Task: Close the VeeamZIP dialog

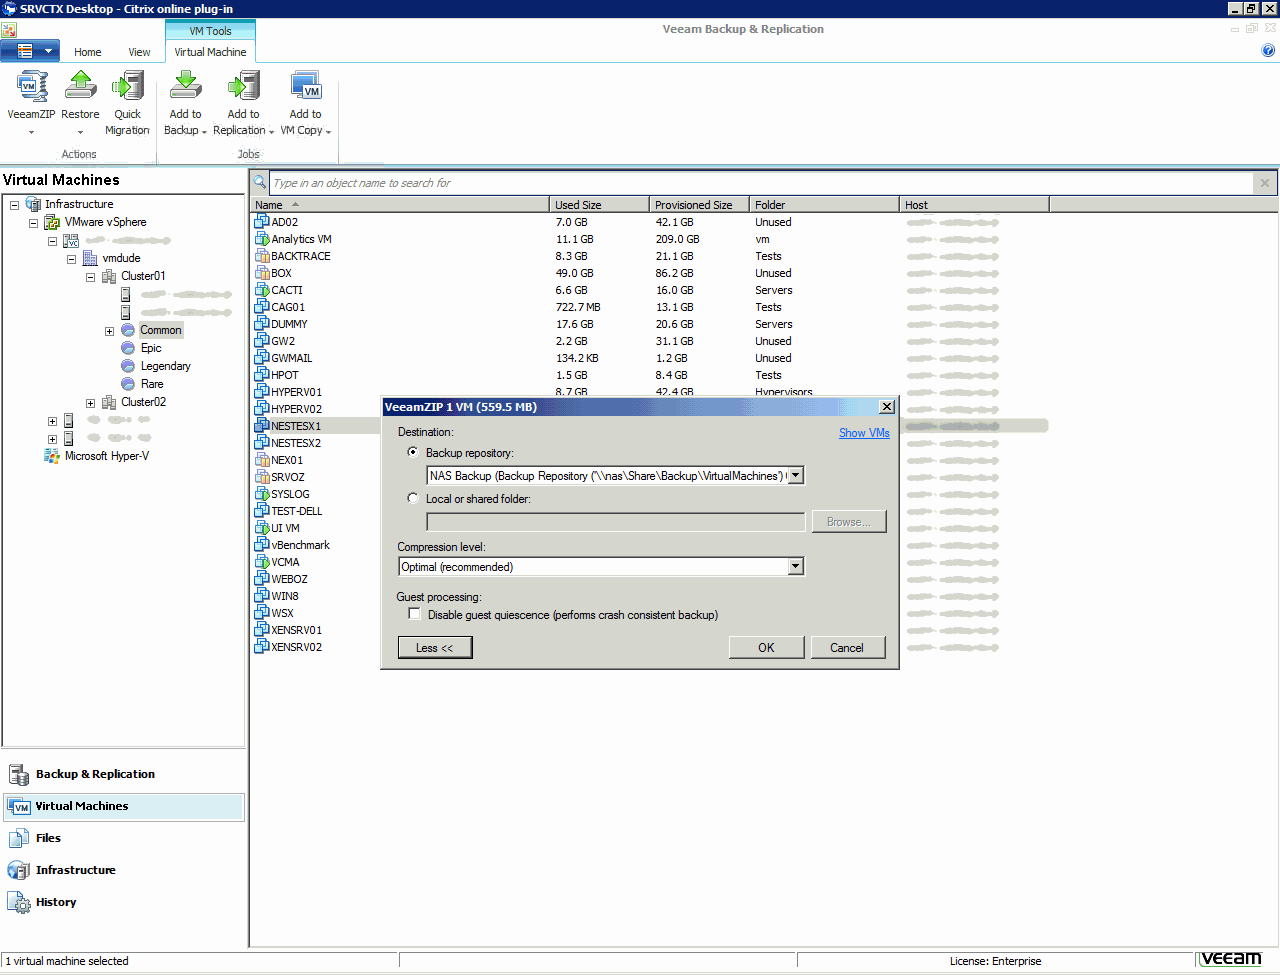Action: [x=886, y=407]
